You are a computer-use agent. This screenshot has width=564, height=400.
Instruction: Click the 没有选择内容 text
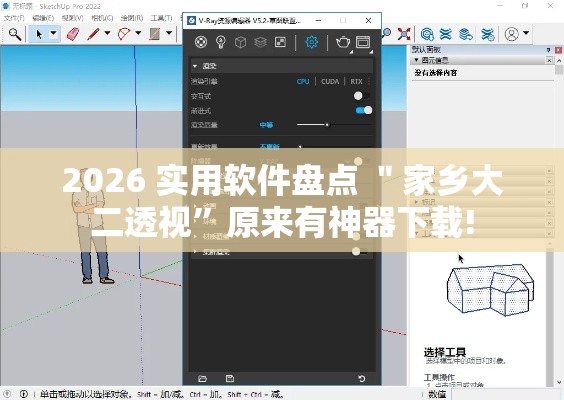click(x=436, y=73)
